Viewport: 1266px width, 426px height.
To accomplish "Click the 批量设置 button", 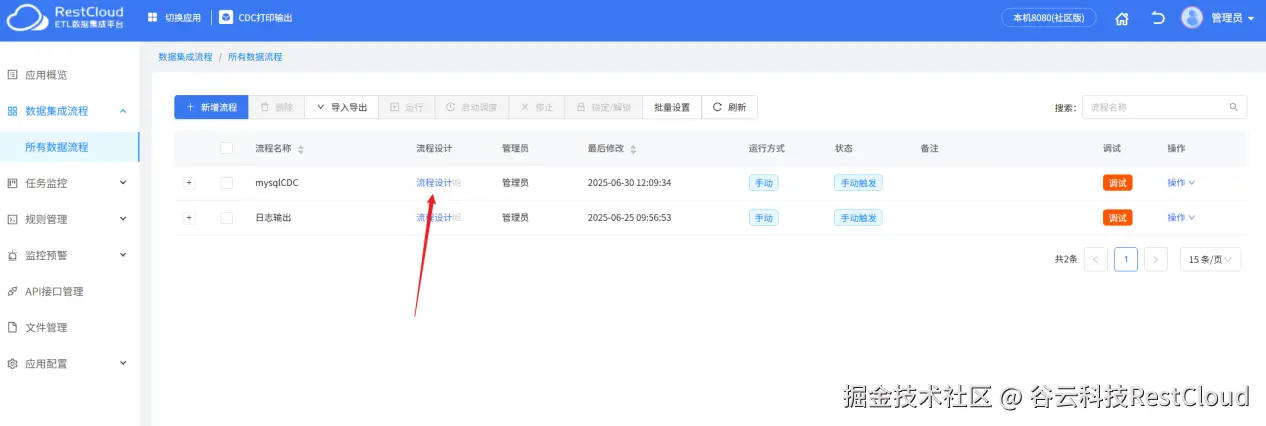I will (x=672, y=107).
